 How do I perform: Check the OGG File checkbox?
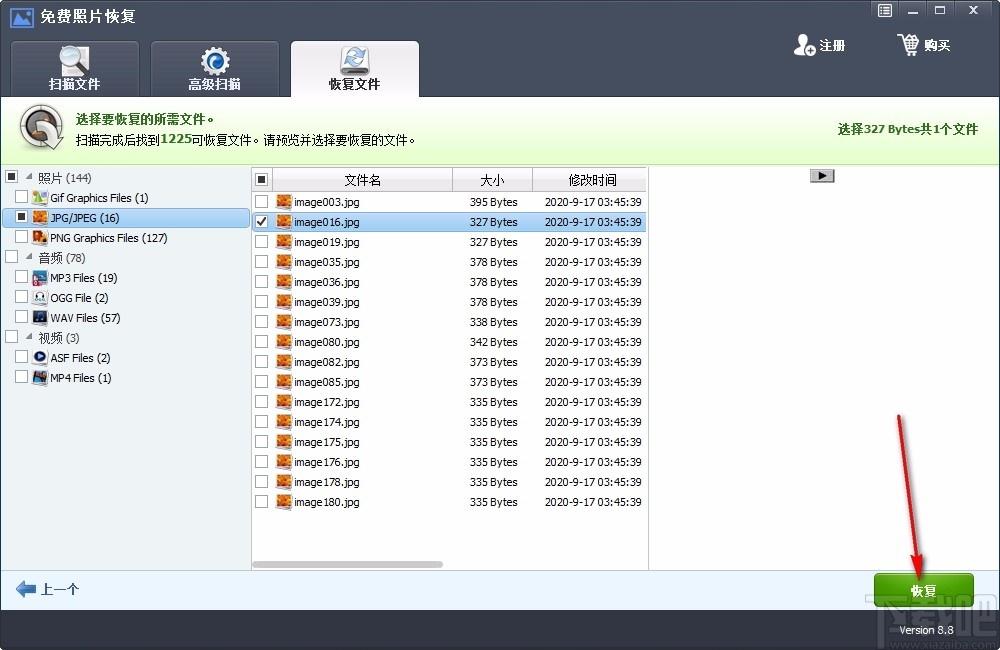(x=21, y=297)
